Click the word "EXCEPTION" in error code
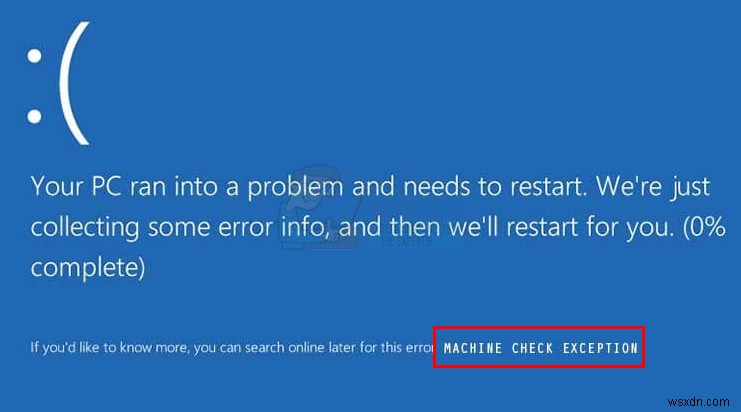741x412 pixels. click(600, 348)
